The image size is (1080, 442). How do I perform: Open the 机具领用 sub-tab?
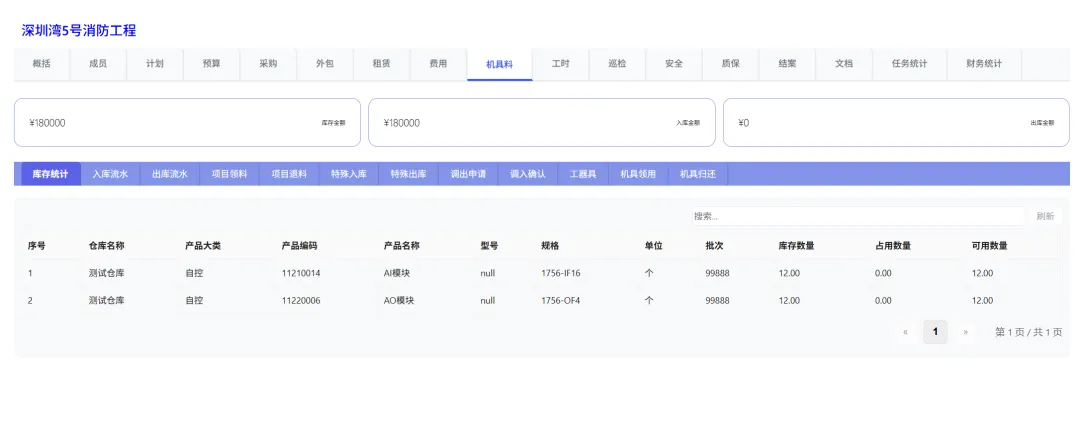coord(638,174)
